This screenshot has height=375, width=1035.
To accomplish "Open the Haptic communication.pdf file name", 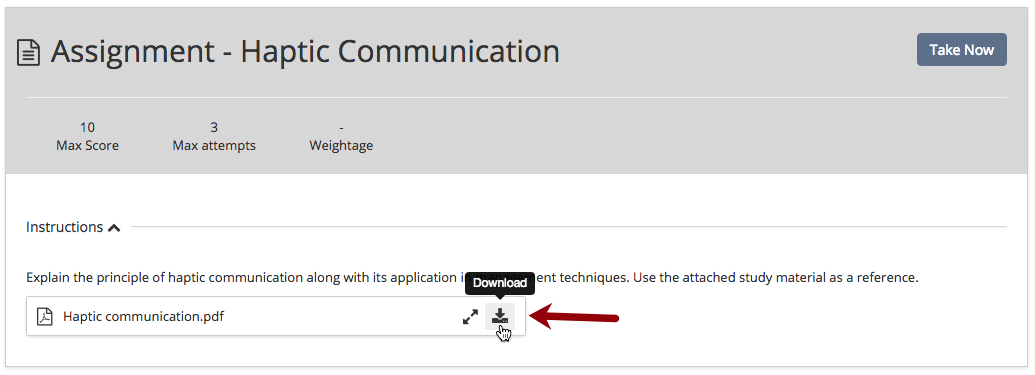I will coord(143,316).
